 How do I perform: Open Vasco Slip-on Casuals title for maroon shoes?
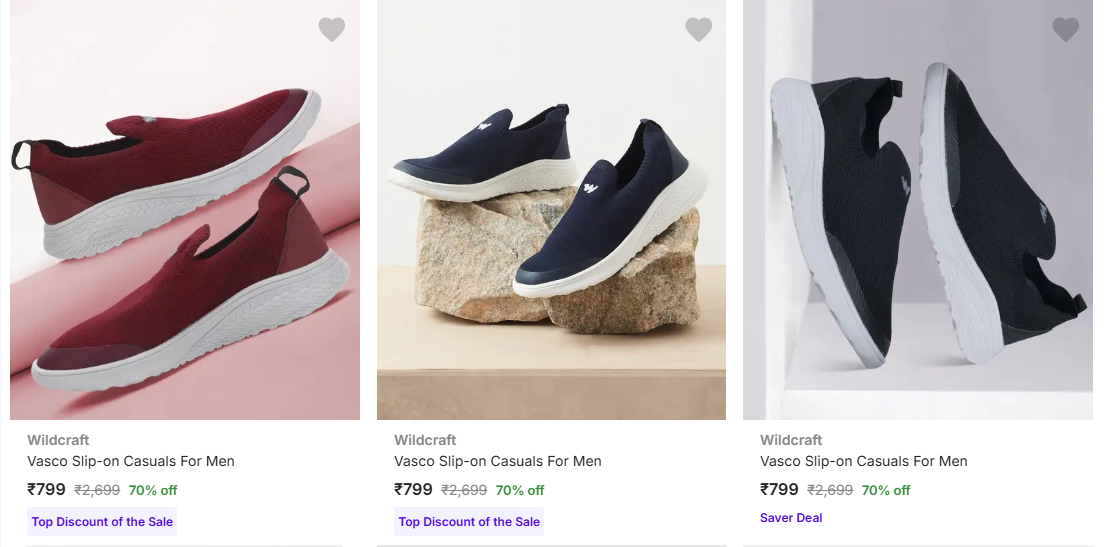coord(131,461)
